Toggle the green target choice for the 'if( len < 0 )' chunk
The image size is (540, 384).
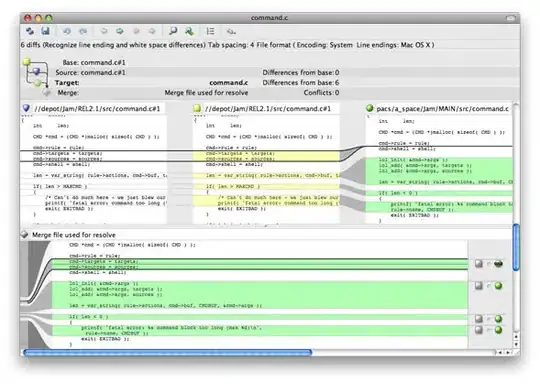(x=498, y=319)
